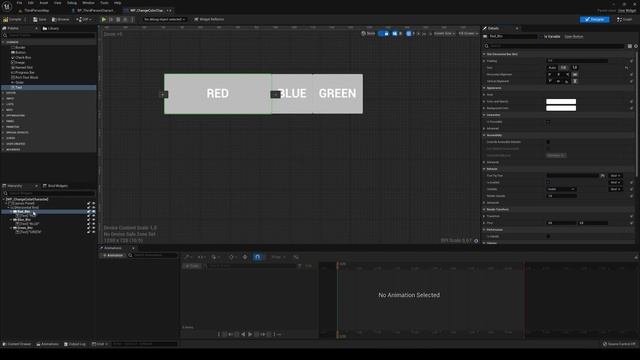Click the add Animation button
Viewport: 640px width, 360px height.
(x=113, y=255)
